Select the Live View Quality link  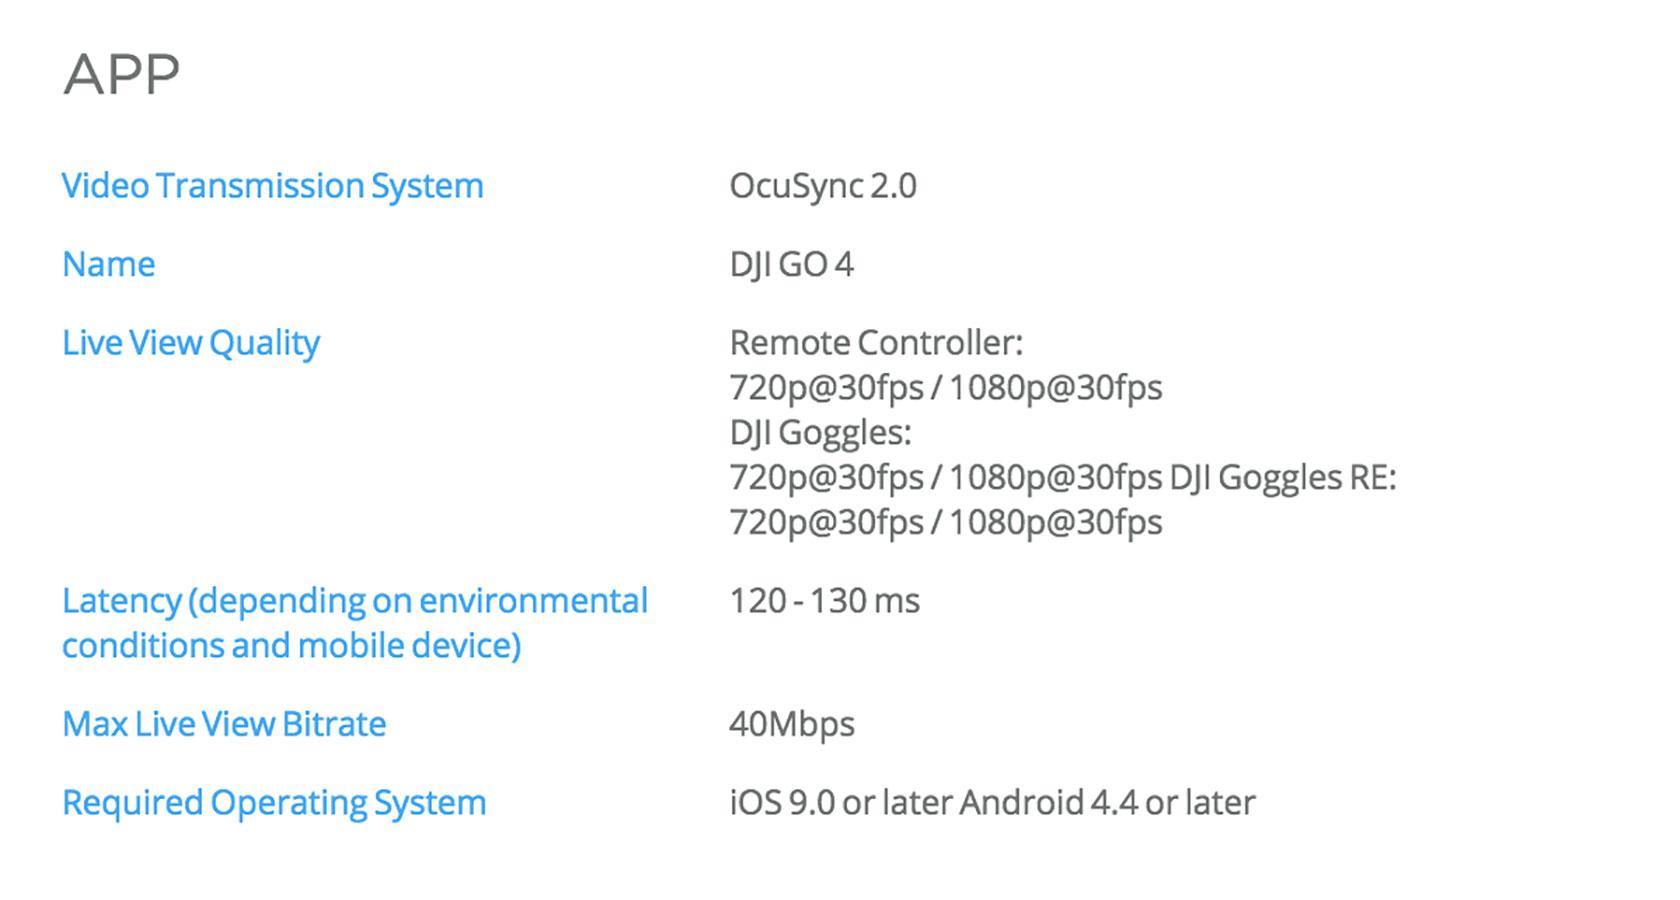coord(190,343)
